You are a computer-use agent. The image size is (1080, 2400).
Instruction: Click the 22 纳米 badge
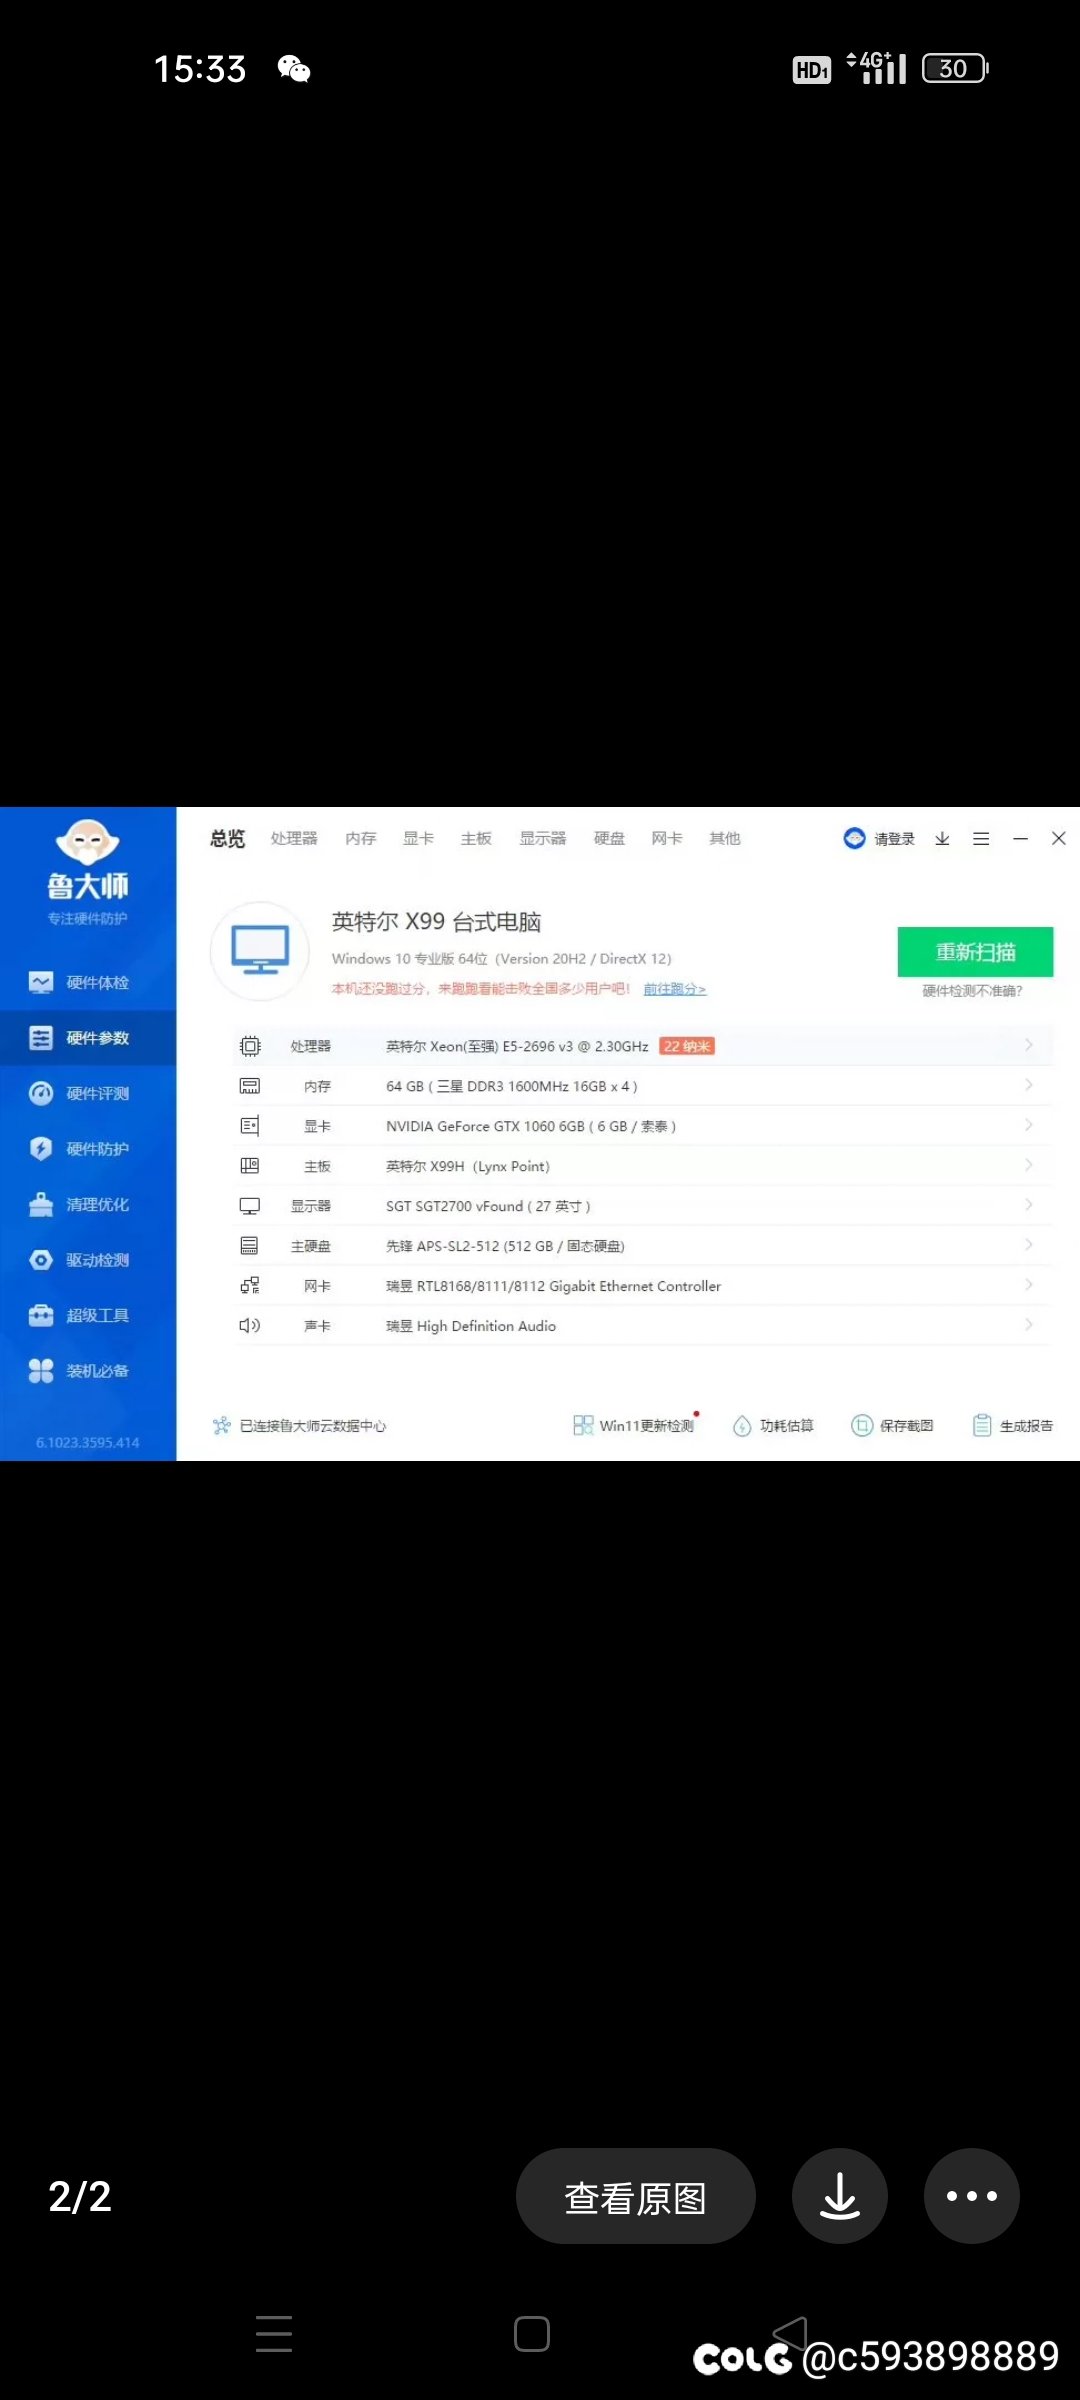click(687, 1046)
